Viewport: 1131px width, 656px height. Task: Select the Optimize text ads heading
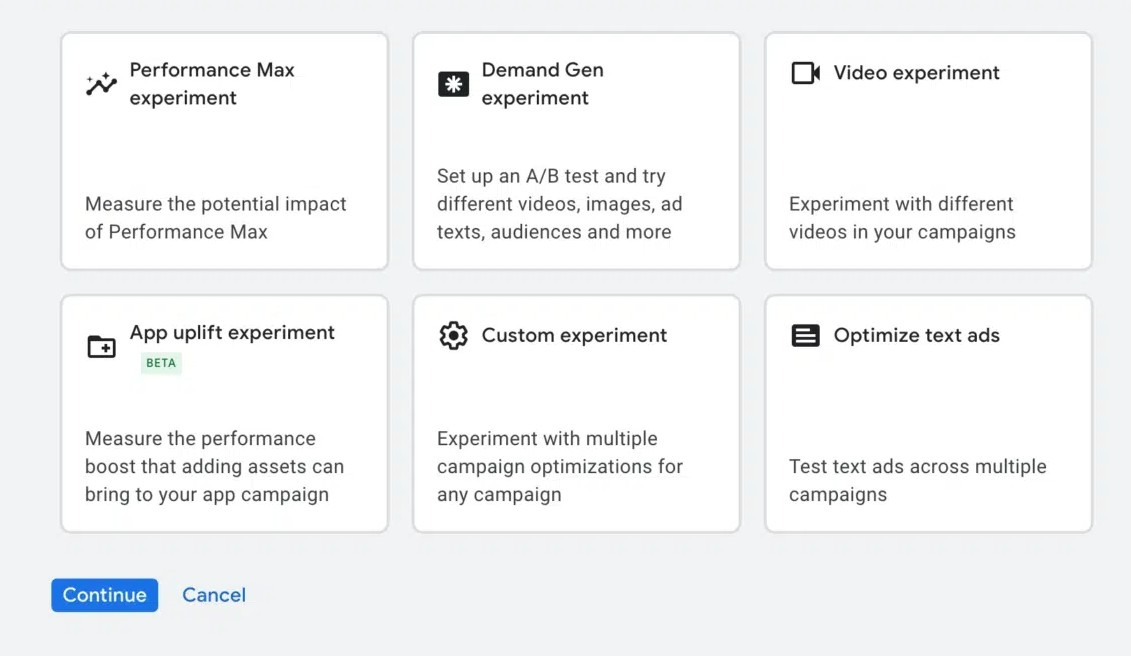pos(916,335)
